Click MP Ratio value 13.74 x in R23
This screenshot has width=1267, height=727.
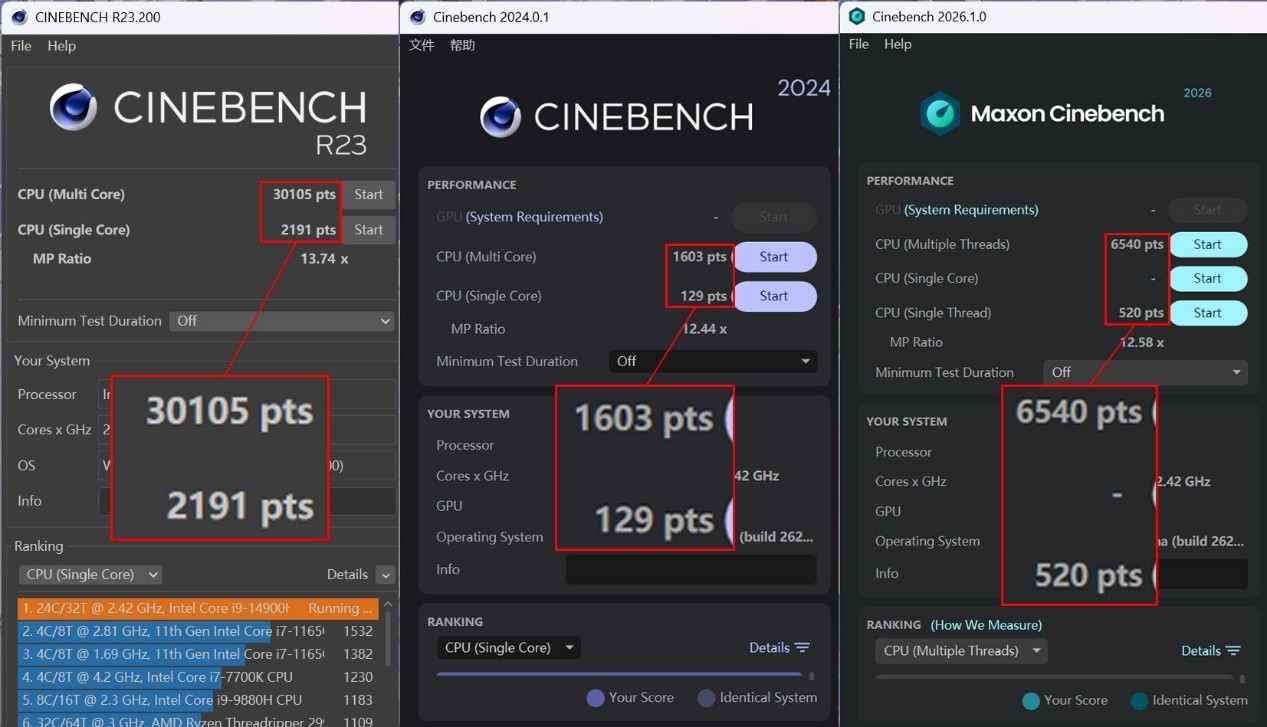(x=324, y=259)
